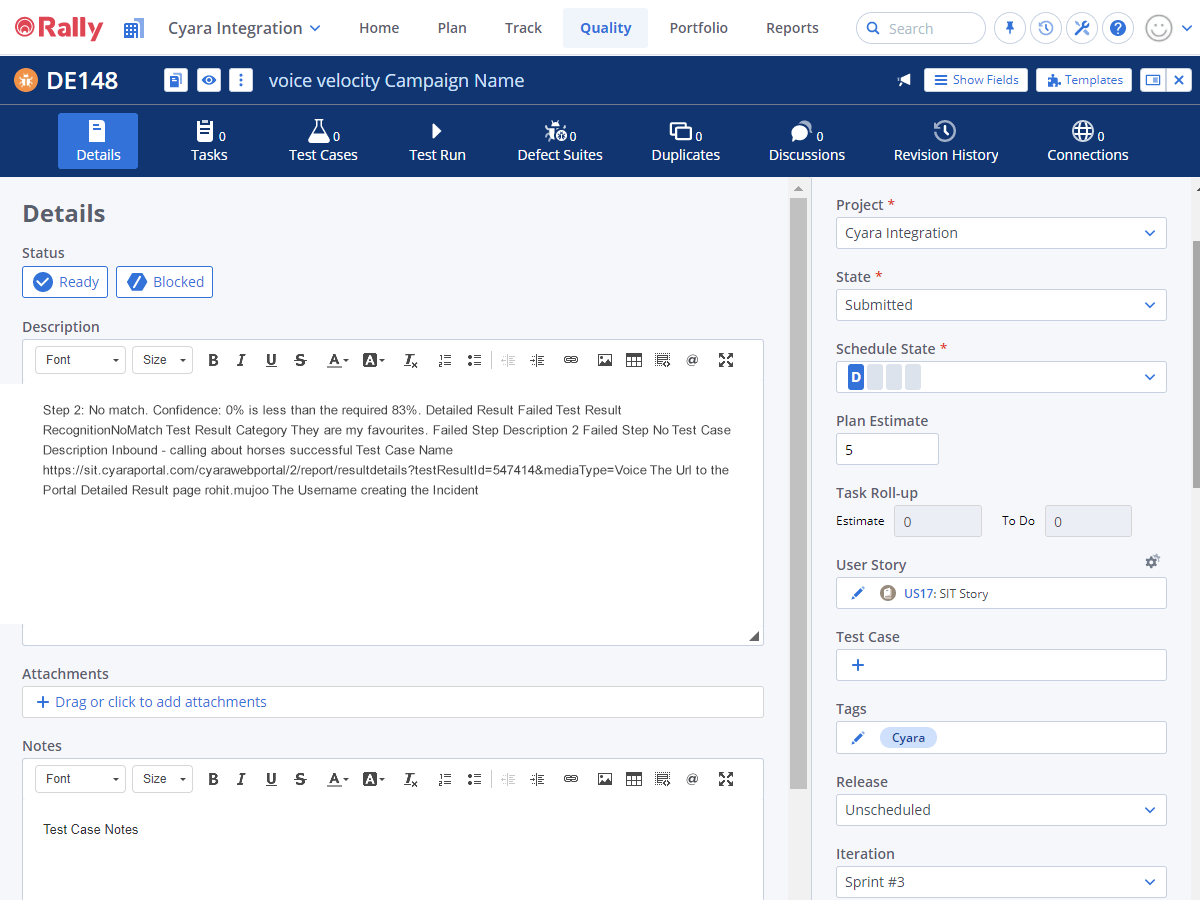1200x900 pixels.
Task: Pick background color in Description editor
Action: [374, 360]
